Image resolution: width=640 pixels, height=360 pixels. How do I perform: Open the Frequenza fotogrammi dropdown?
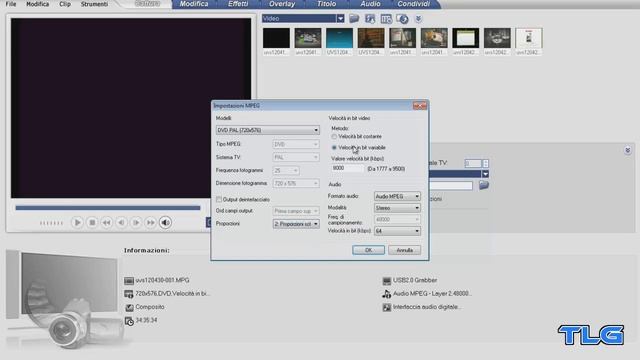tap(286, 170)
